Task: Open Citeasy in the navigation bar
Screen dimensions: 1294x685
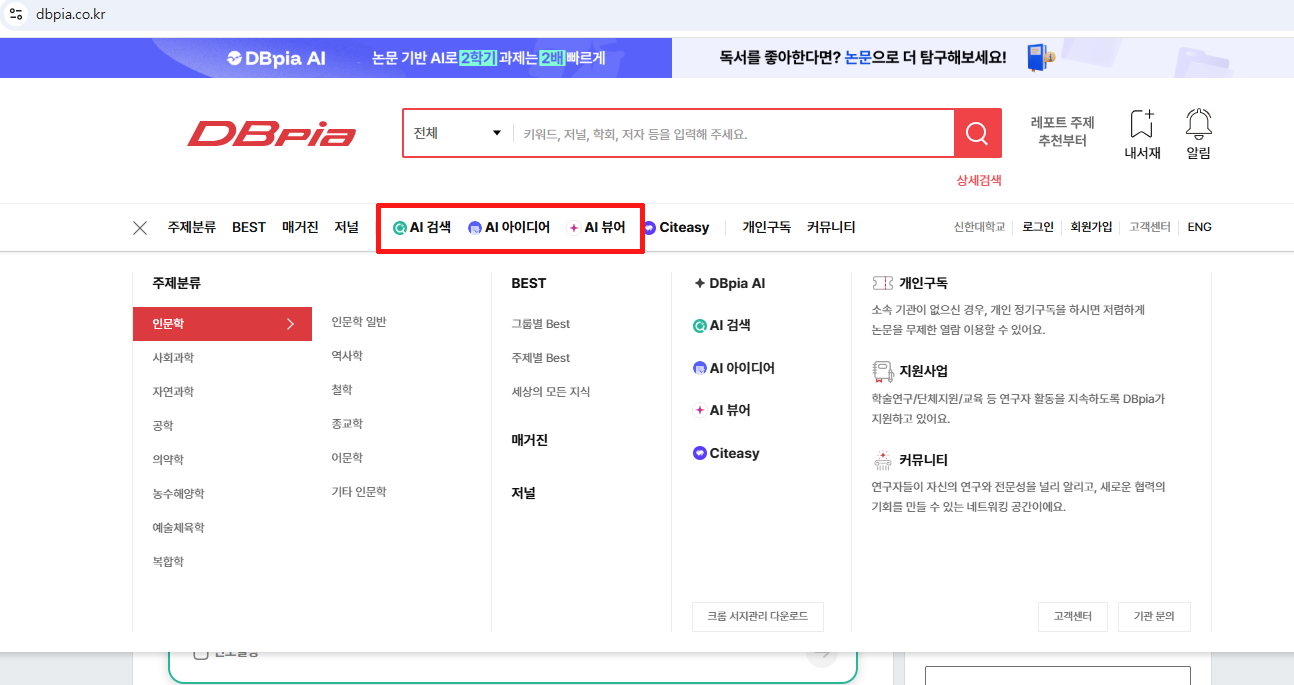Action: (676, 227)
